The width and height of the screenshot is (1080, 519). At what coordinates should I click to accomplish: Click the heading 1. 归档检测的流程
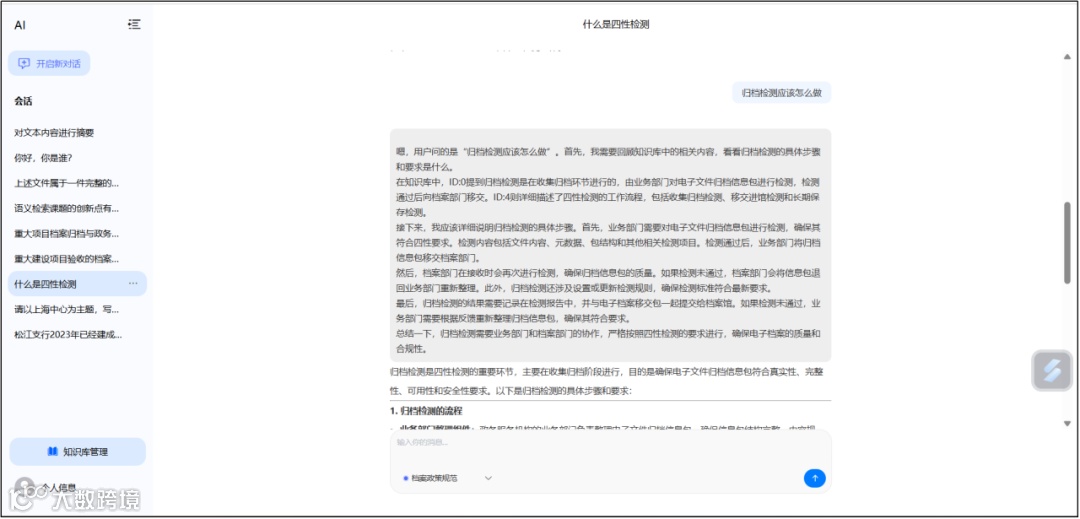click(426, 411)
